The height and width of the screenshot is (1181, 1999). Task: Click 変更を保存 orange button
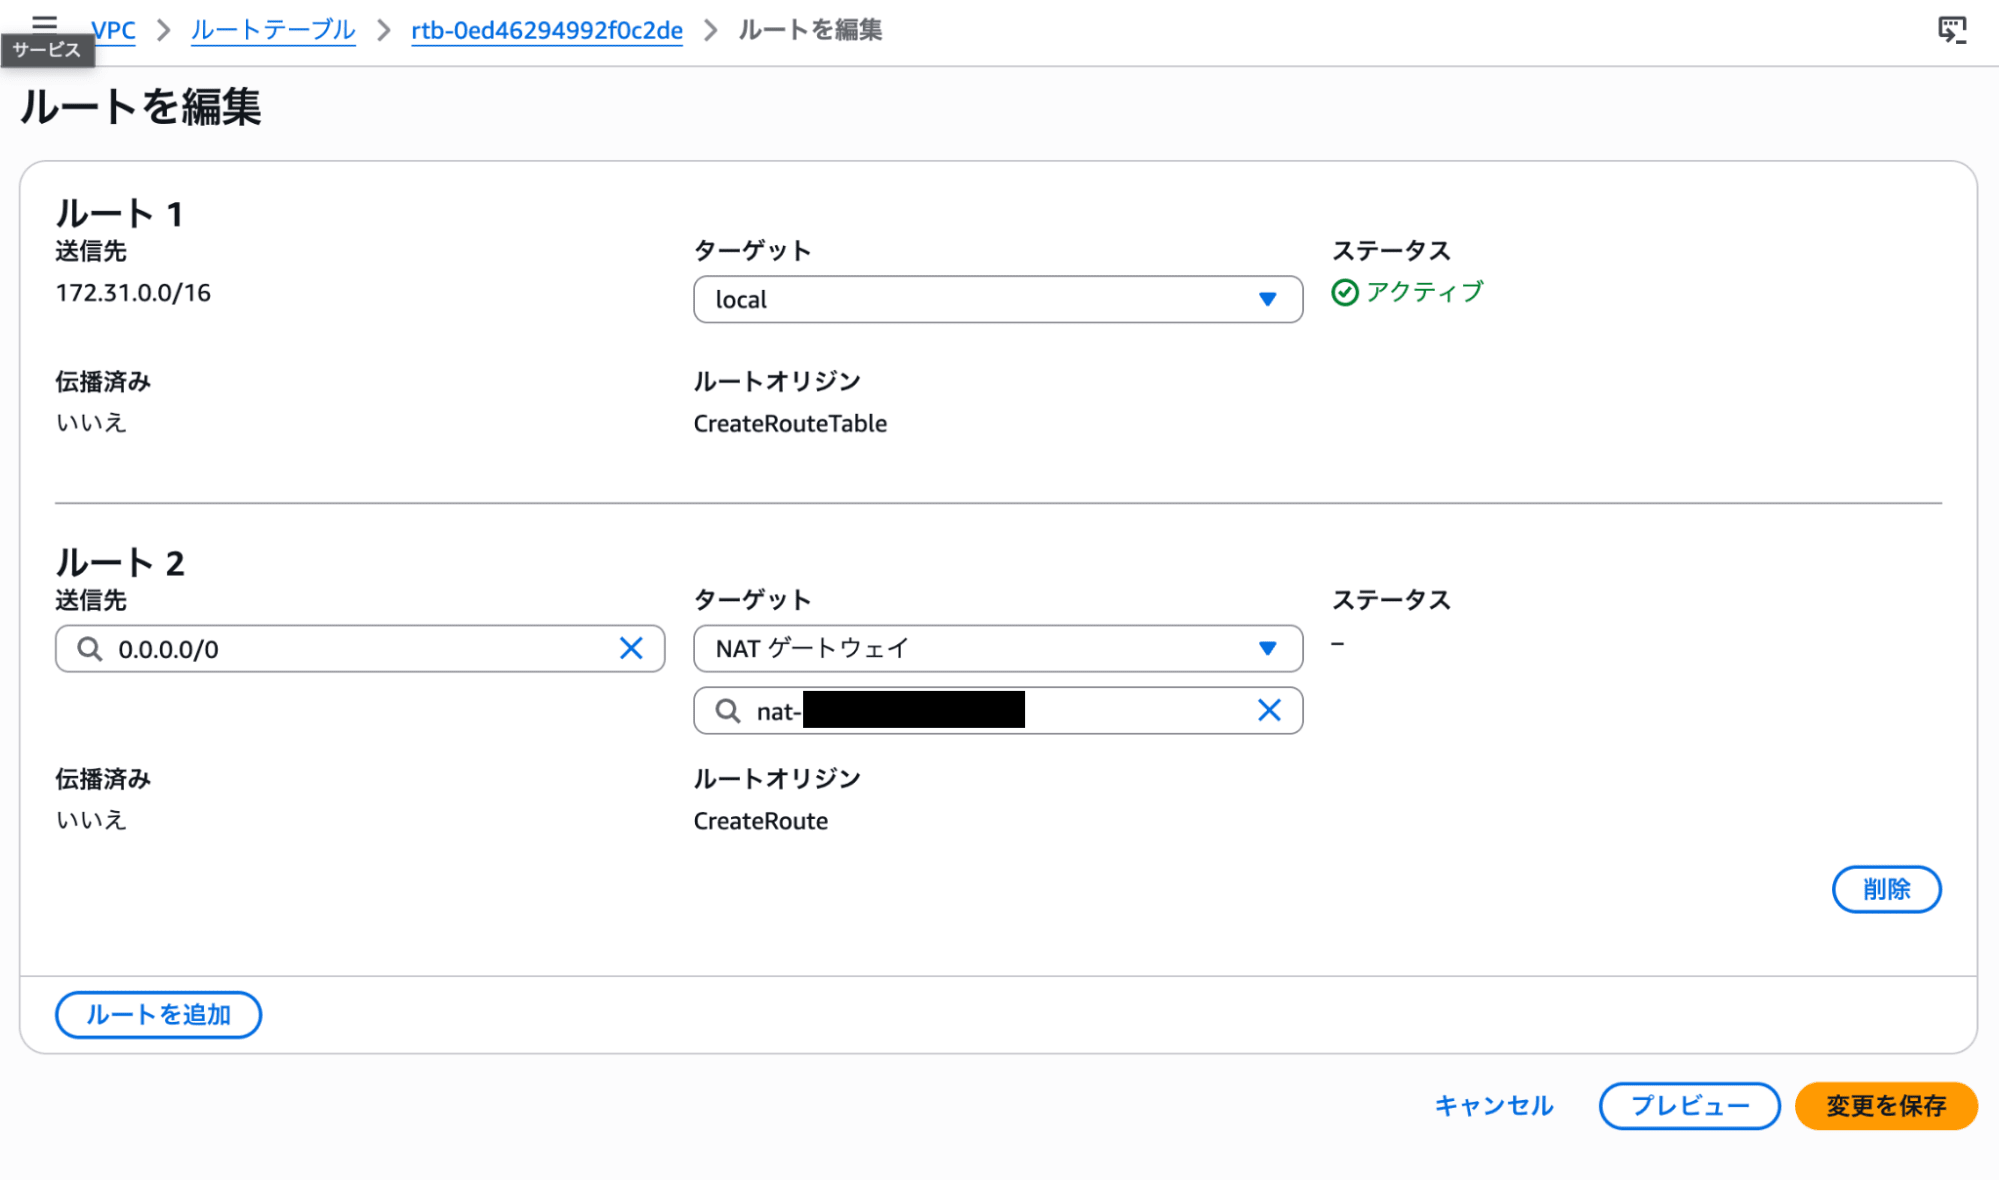pyautogui.click(x=1885, y=1106)
